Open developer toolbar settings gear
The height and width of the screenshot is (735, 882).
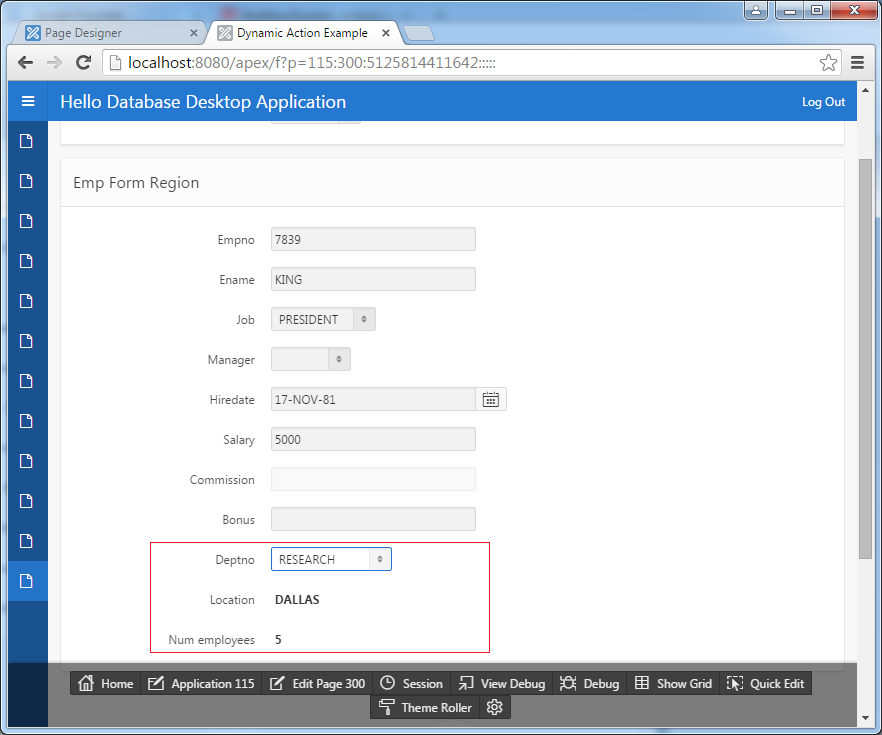click(494, 707)
